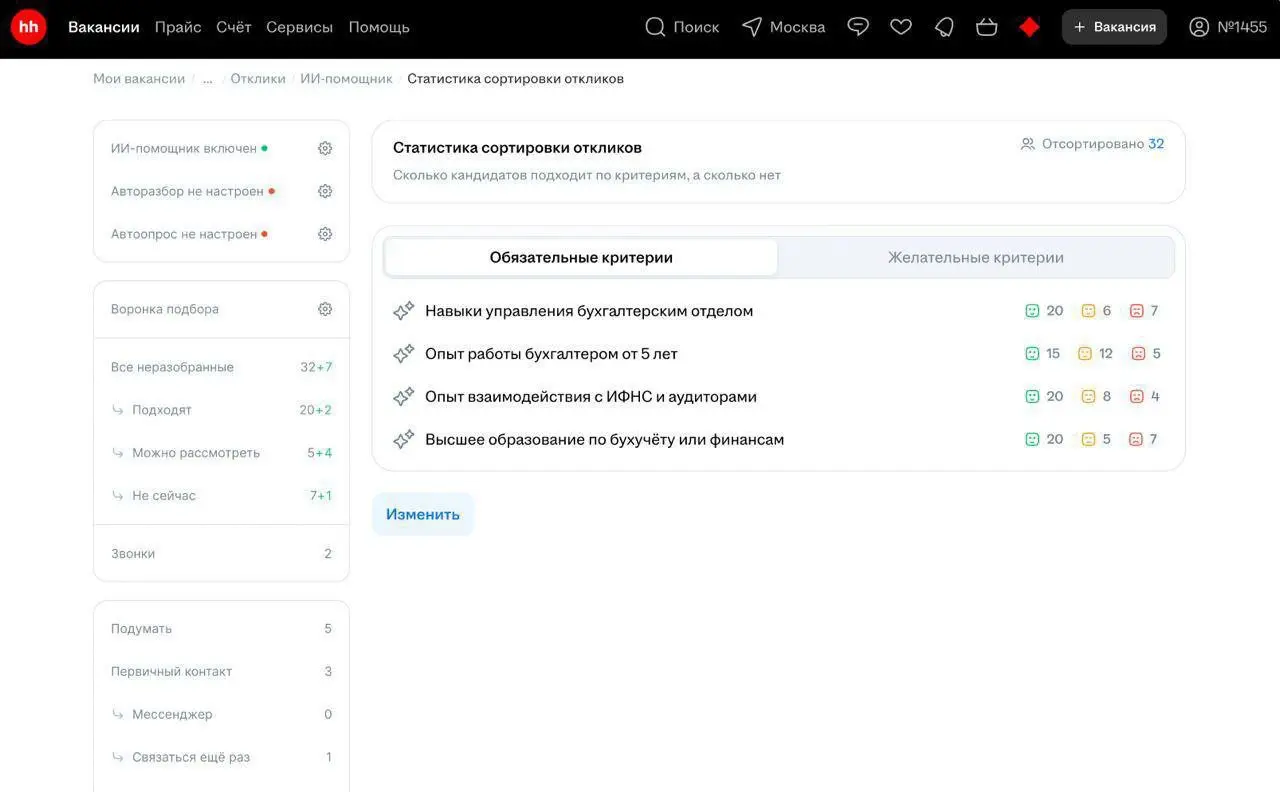The width and height of the screenshot is (1280, 792).
Task: Open the basket icon in the top bar
Action: [x=986, y=27]
